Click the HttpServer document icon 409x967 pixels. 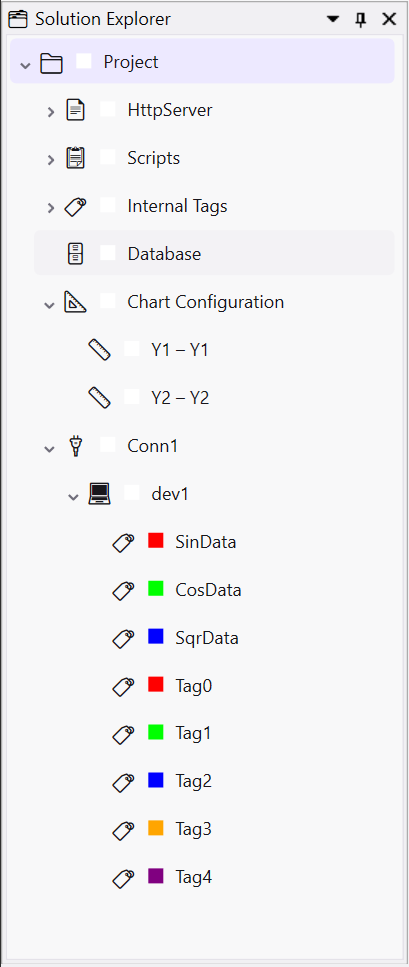(75, 110)
